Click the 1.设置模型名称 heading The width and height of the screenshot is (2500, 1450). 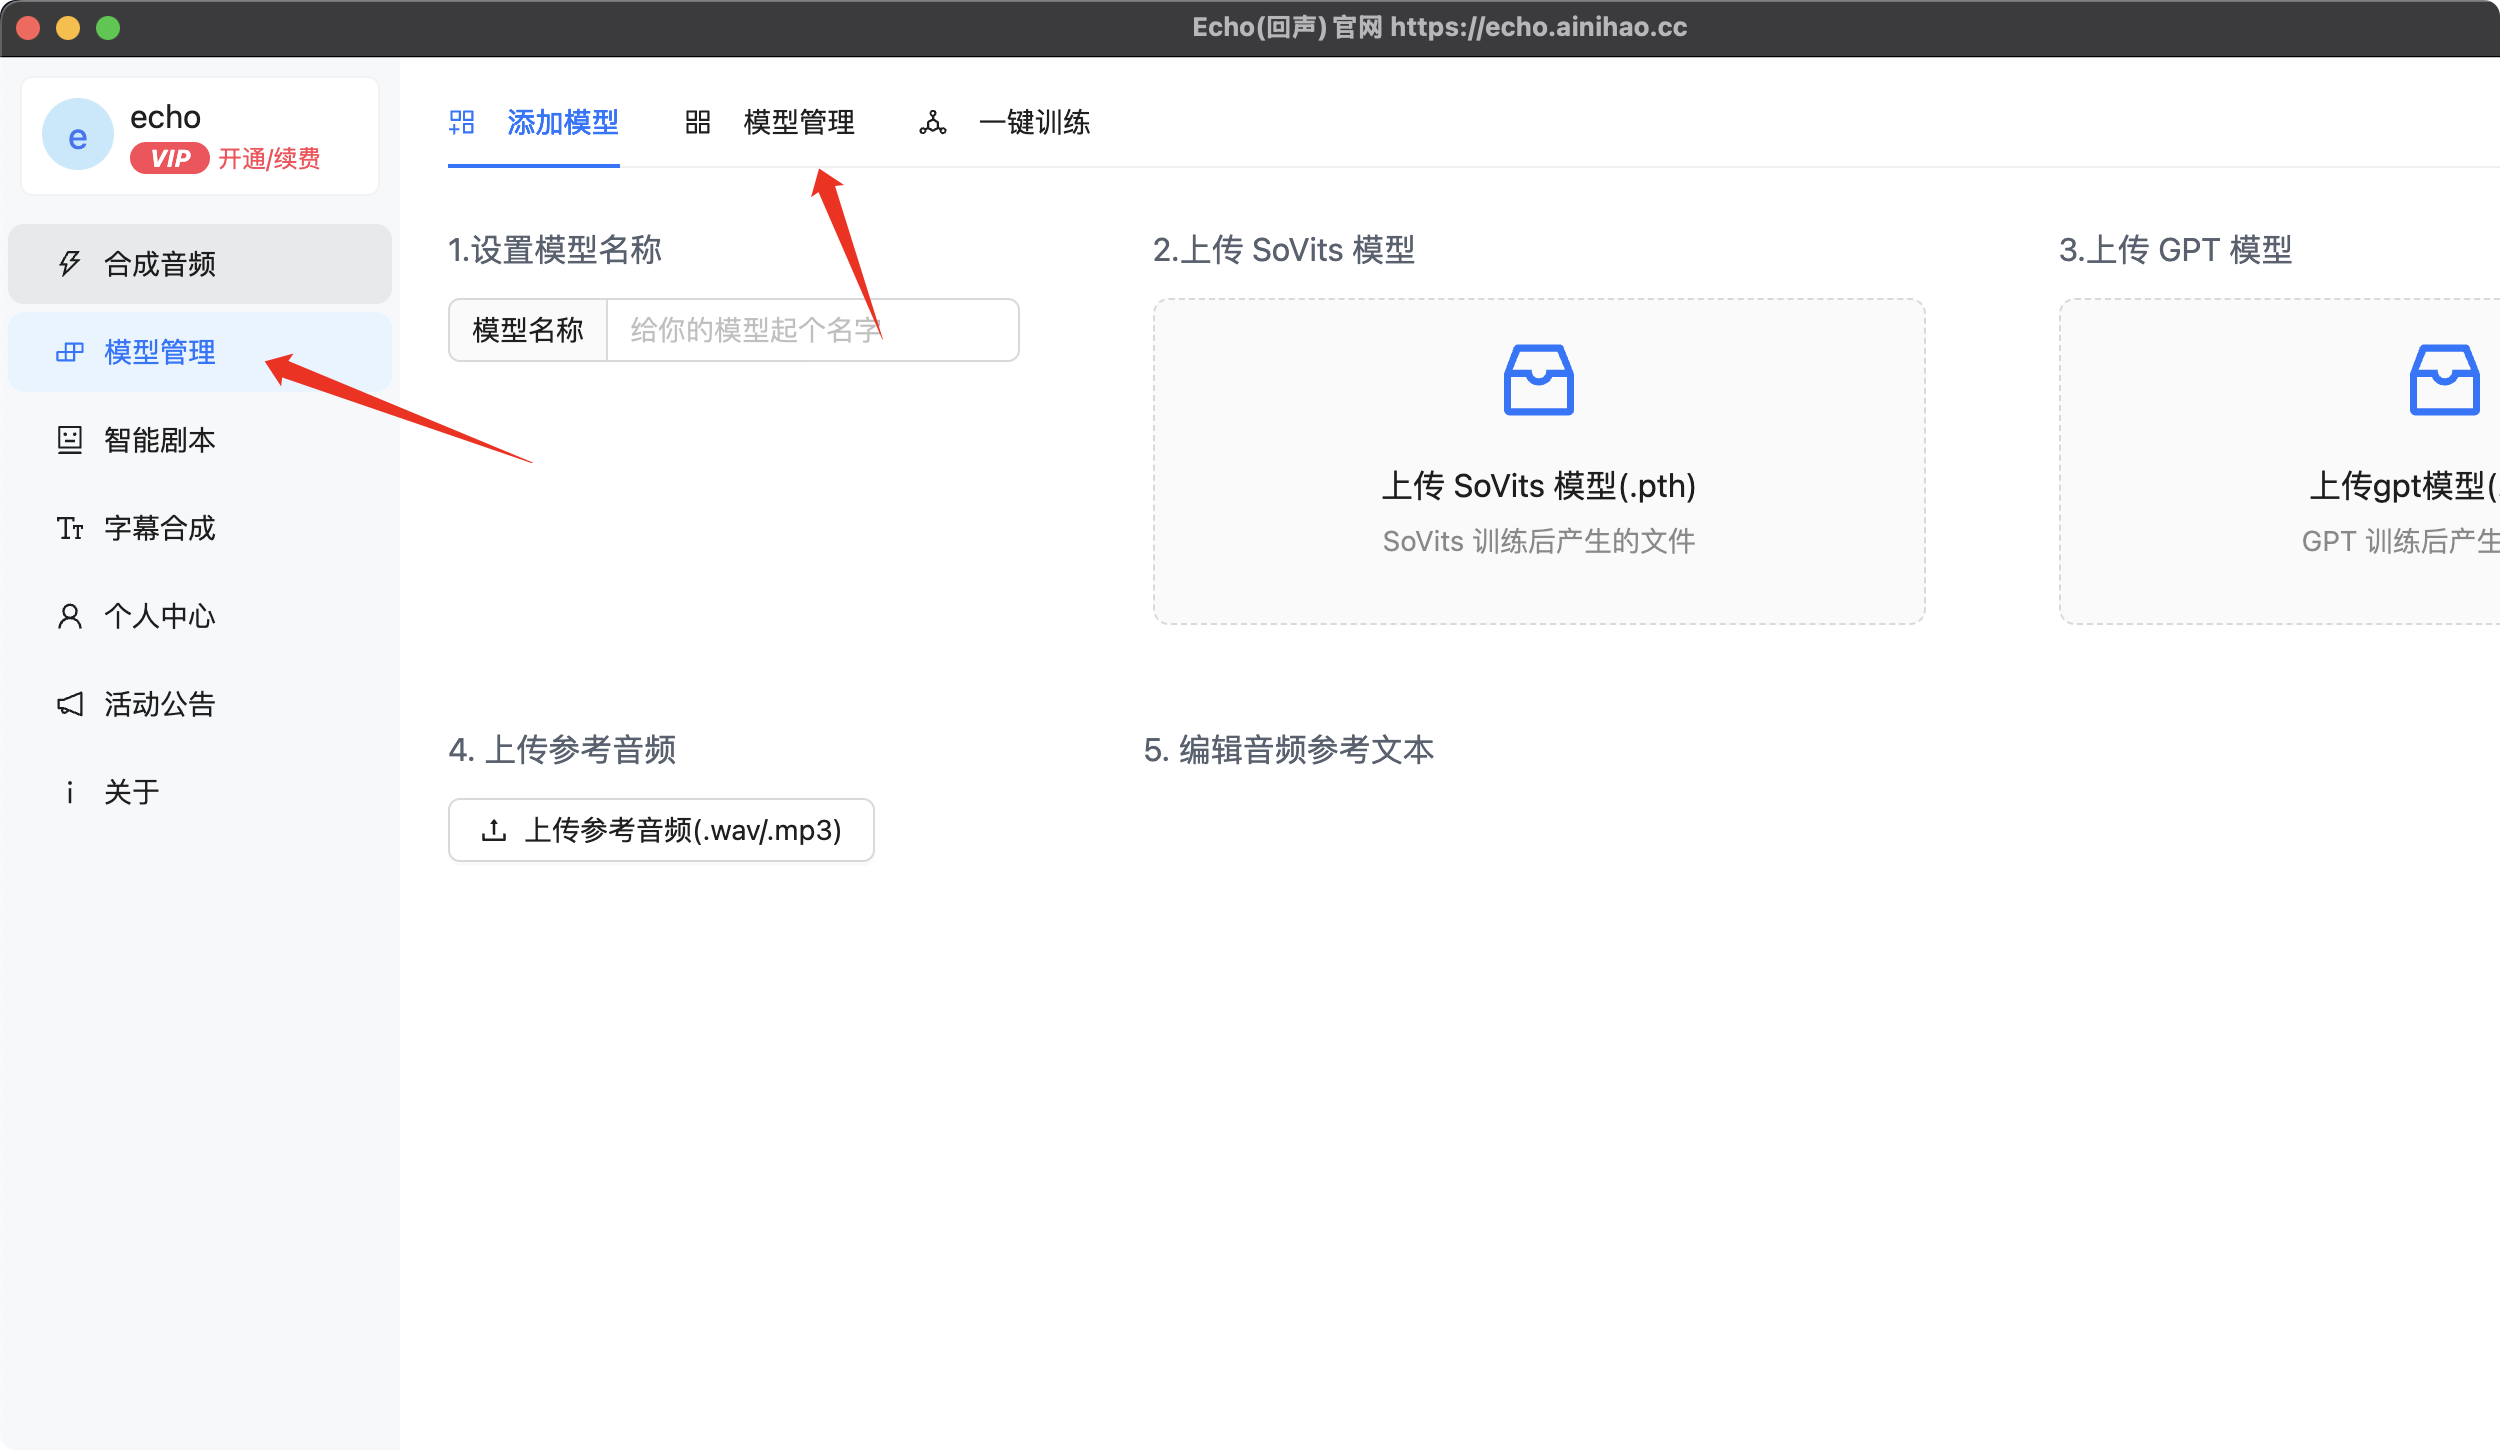click(x=555, y=250)
